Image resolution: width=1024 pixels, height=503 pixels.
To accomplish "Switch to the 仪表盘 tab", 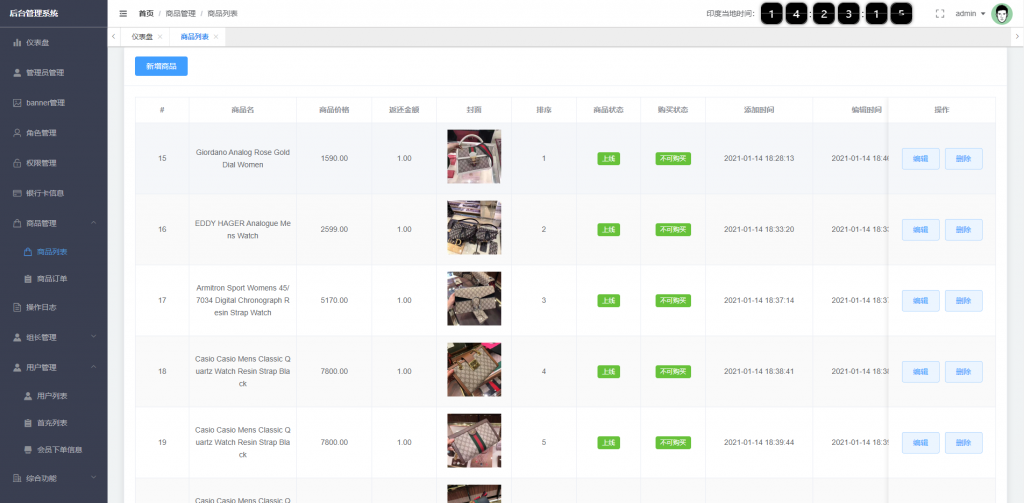I will coord(142,37).
